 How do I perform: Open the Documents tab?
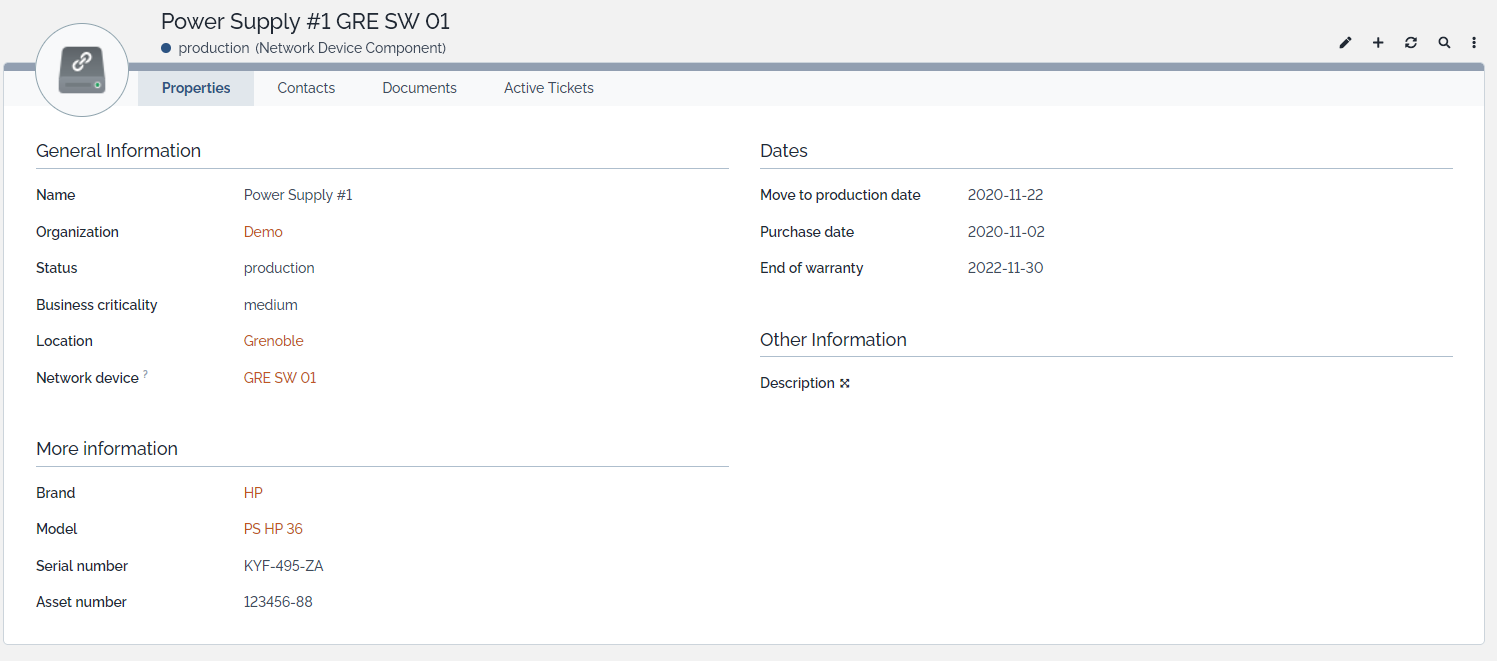[419, 88]
